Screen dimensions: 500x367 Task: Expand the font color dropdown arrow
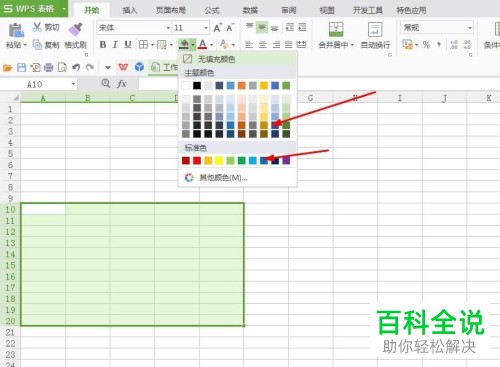211,44
